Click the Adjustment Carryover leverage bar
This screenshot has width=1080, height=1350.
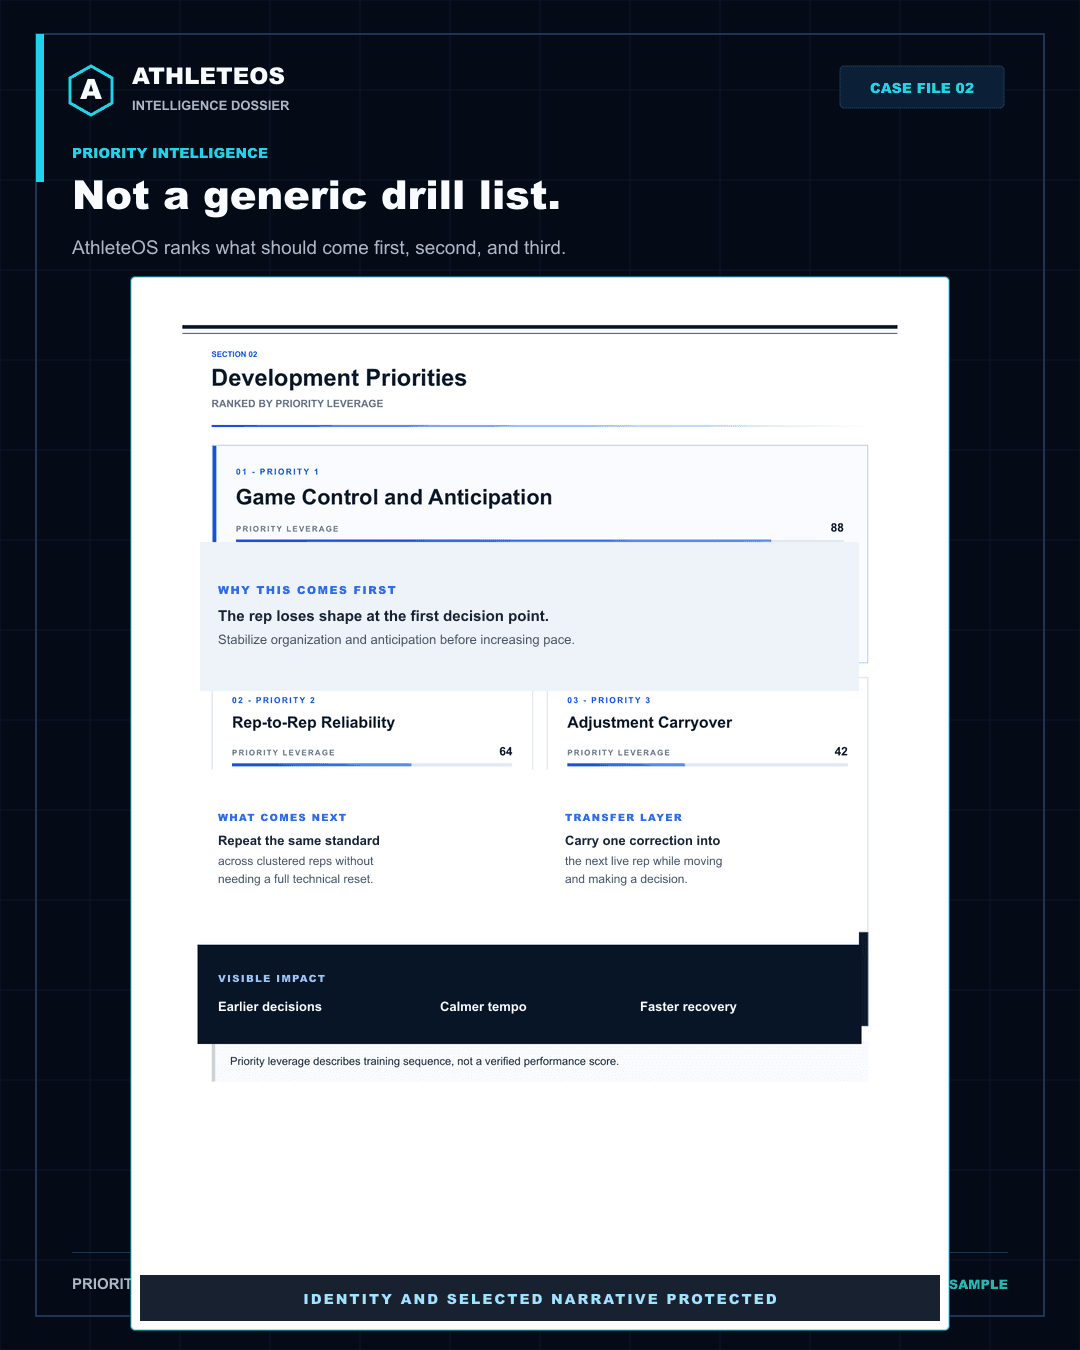(707, 765)
